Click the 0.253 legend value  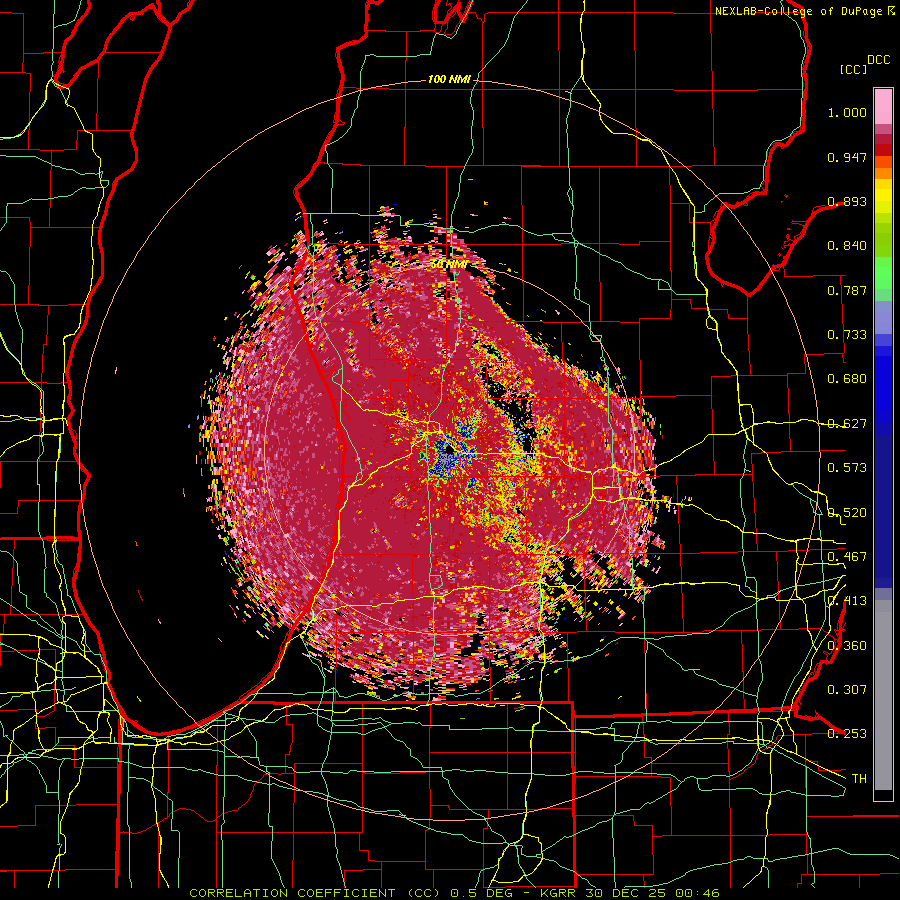[x=847, y=734]
